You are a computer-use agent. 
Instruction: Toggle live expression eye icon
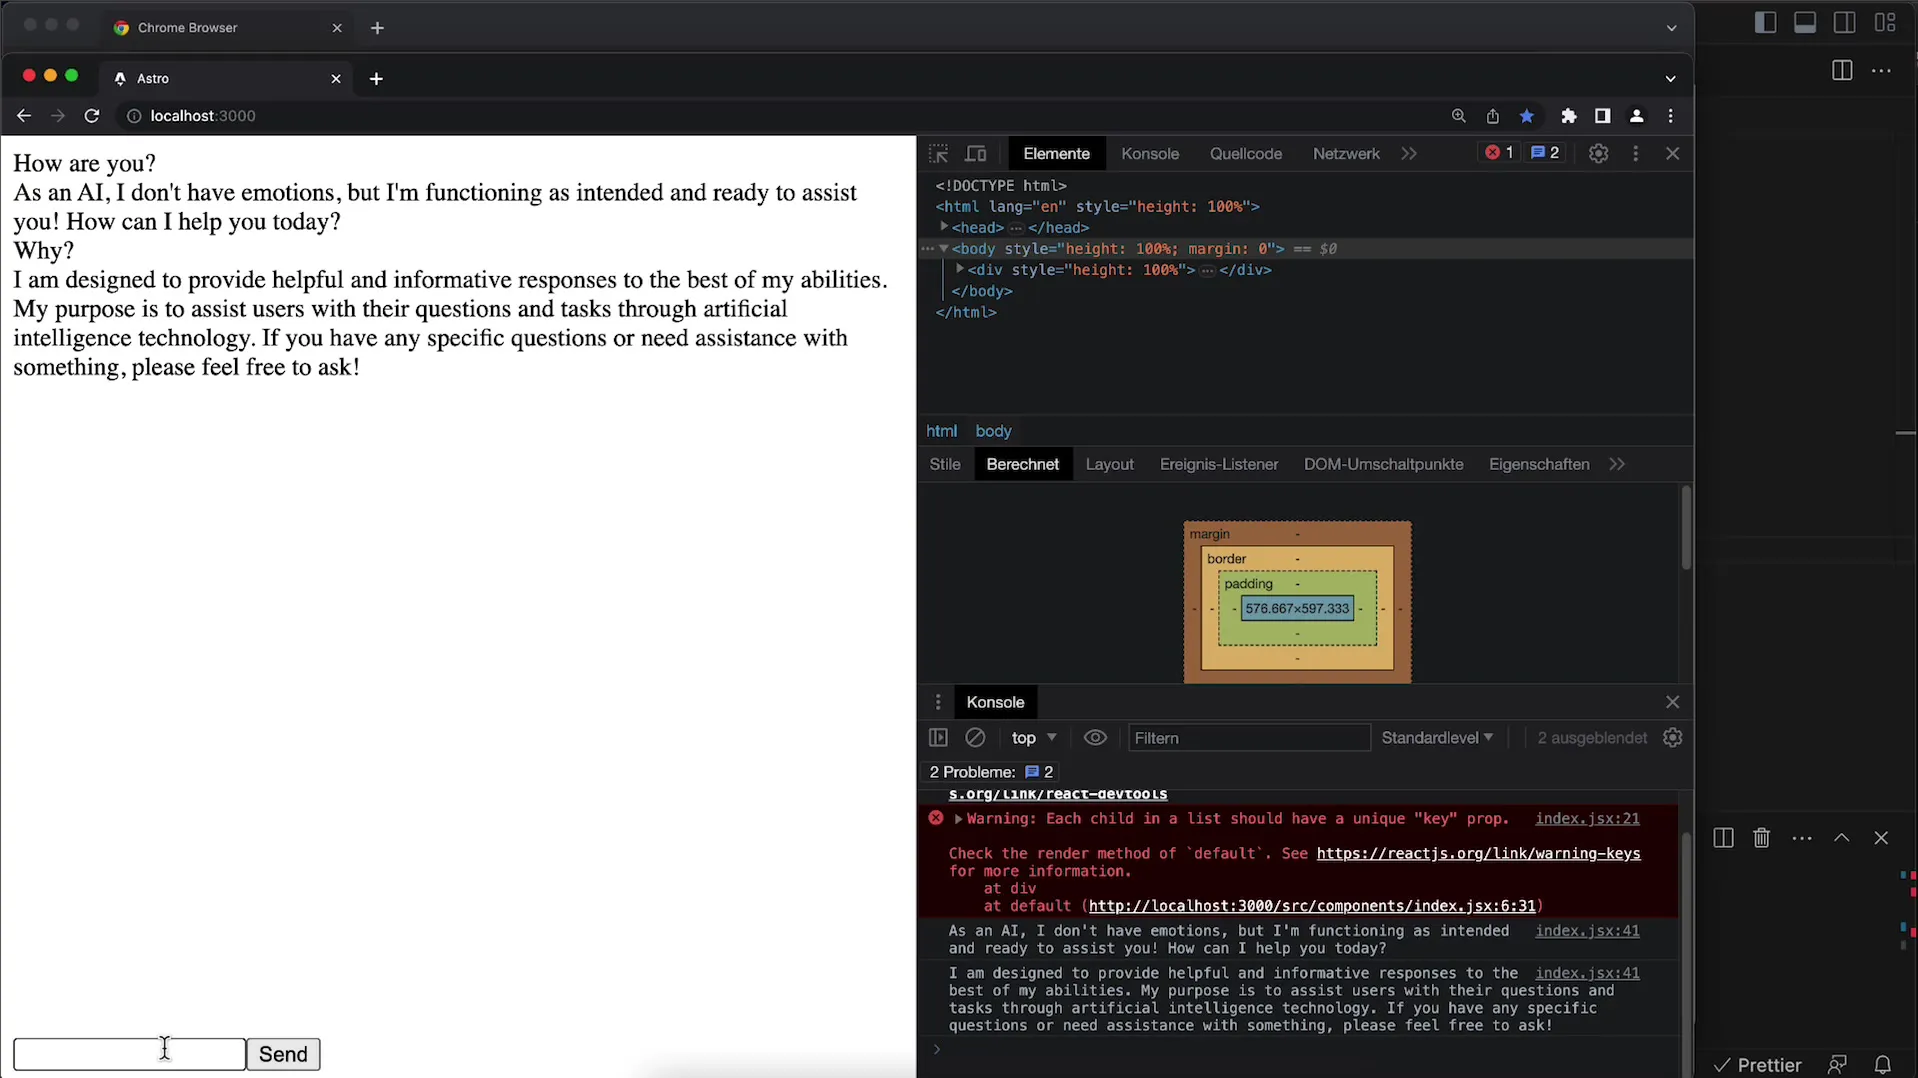(1095, 738)
